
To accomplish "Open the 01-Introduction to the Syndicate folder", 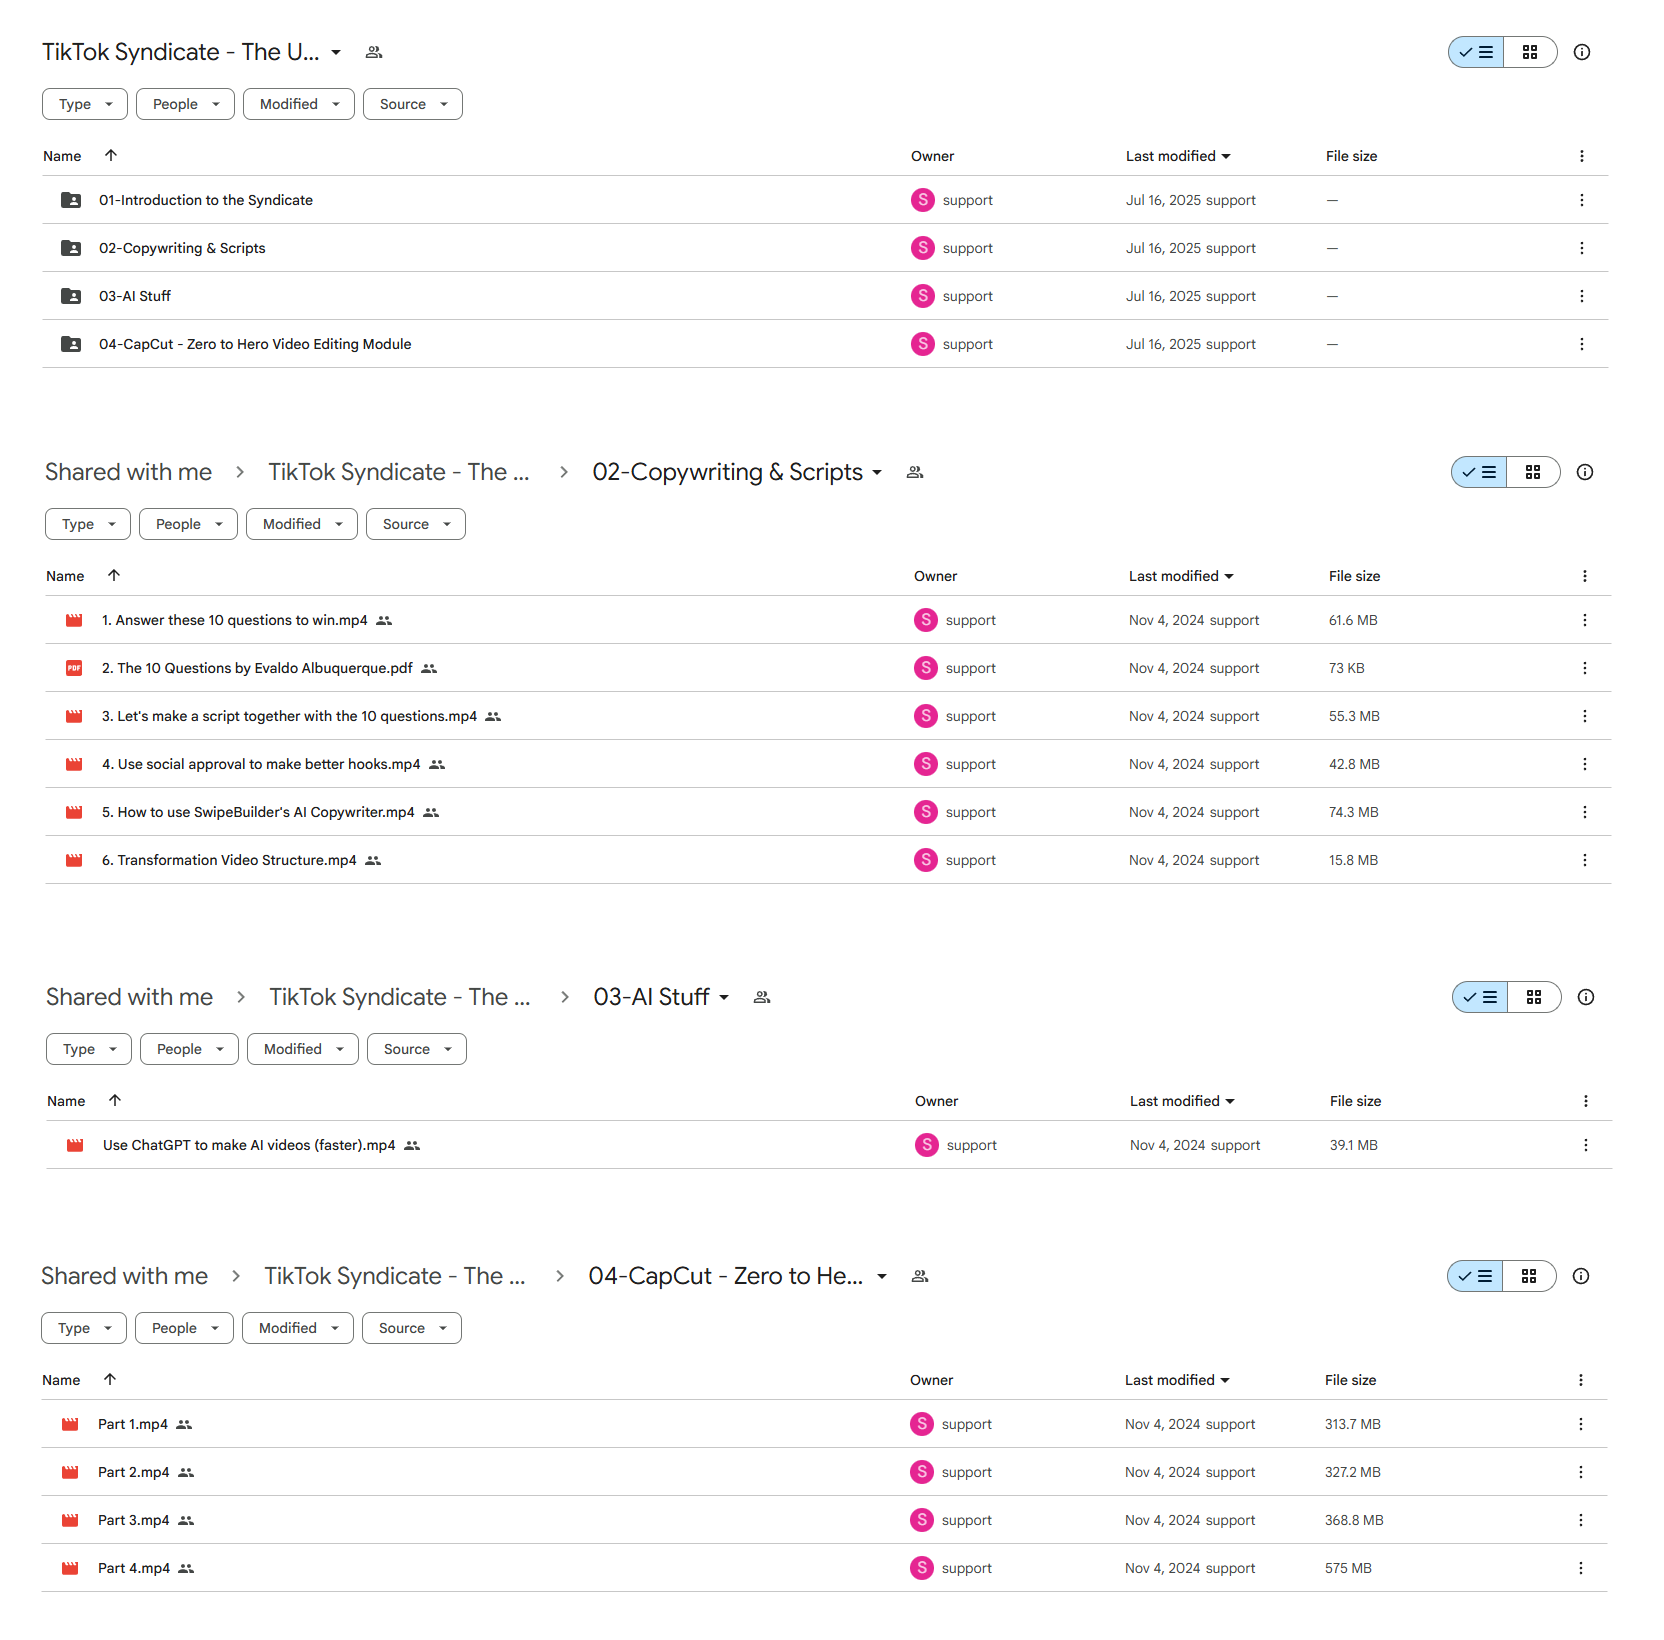I will pyautogui.click(x=205, y=200).
